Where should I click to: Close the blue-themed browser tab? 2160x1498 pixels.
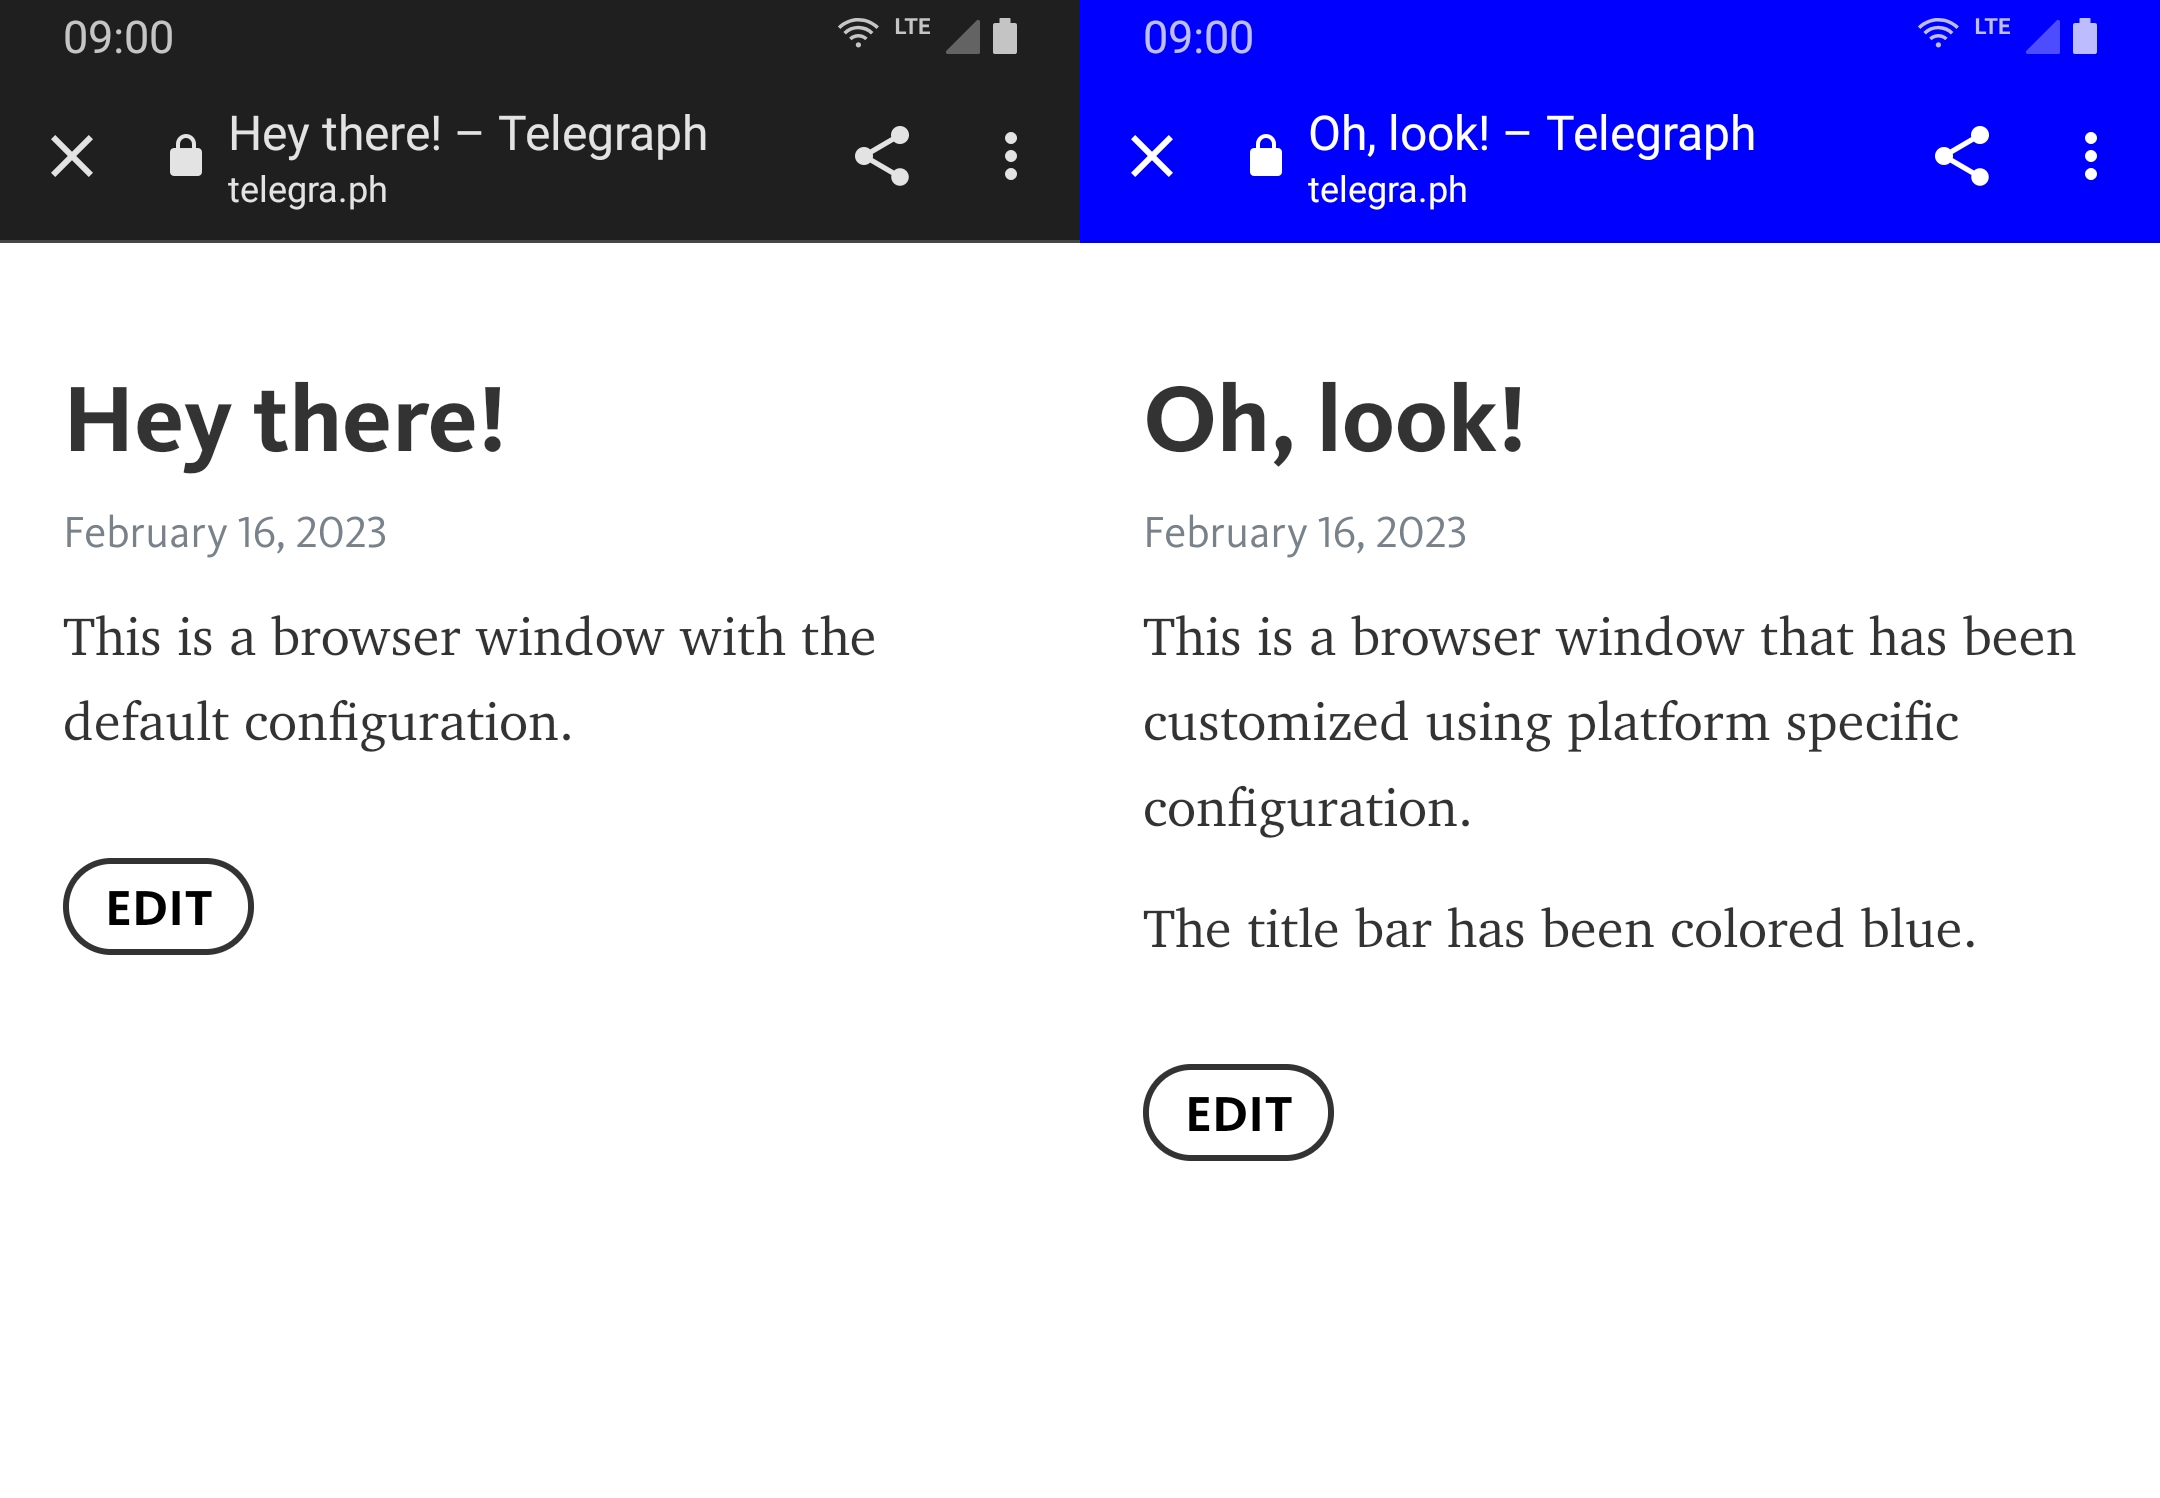1152,156
